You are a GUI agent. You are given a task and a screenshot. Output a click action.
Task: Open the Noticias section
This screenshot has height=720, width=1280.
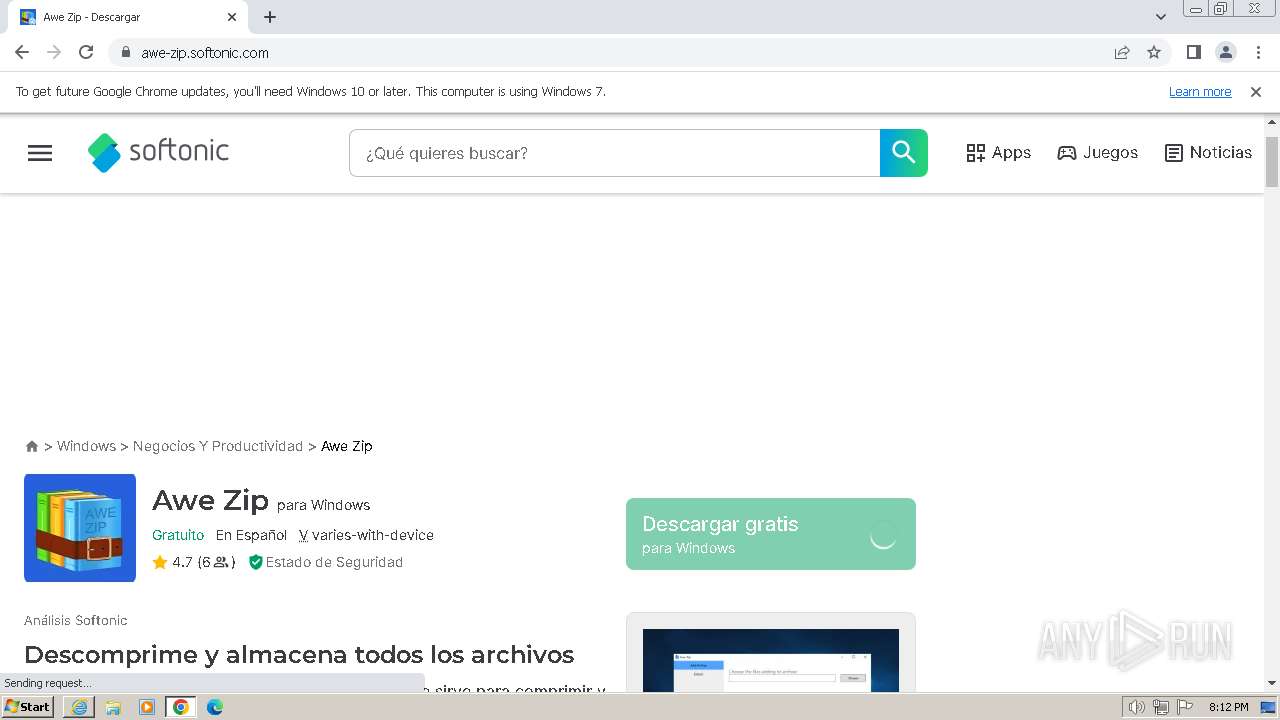(x=1209, y=153)
